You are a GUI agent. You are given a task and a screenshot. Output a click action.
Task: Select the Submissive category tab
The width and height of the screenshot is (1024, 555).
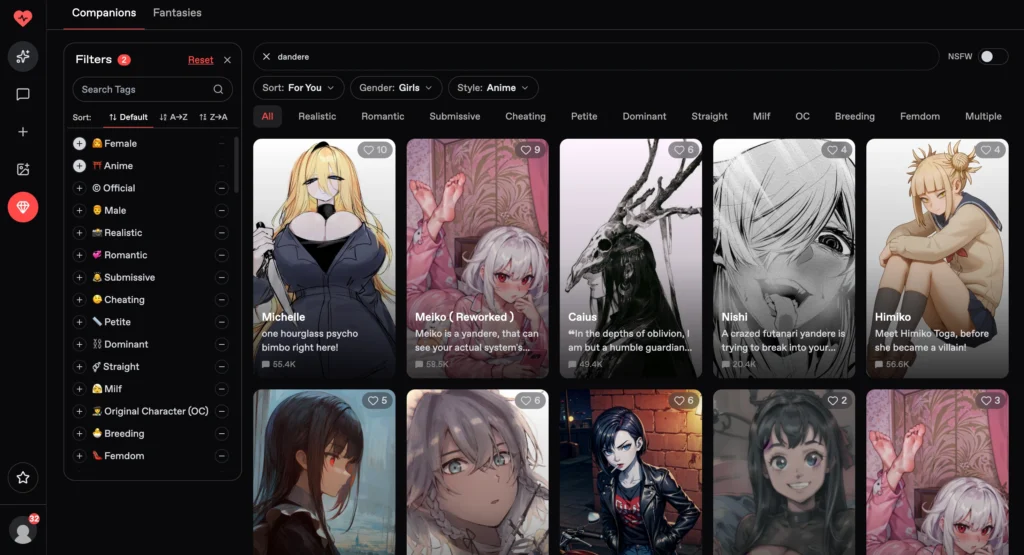[x=455, y=117]
